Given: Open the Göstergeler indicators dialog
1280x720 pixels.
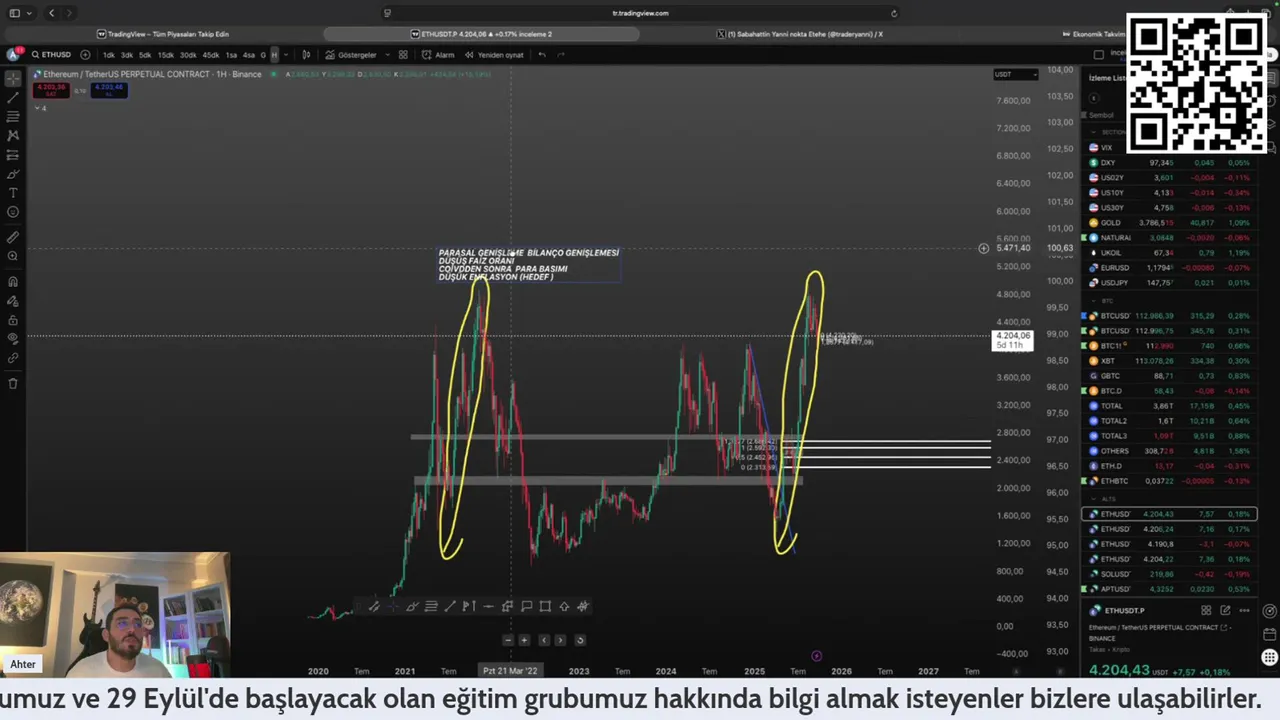Looking at the screenshot, I should 350,55.
